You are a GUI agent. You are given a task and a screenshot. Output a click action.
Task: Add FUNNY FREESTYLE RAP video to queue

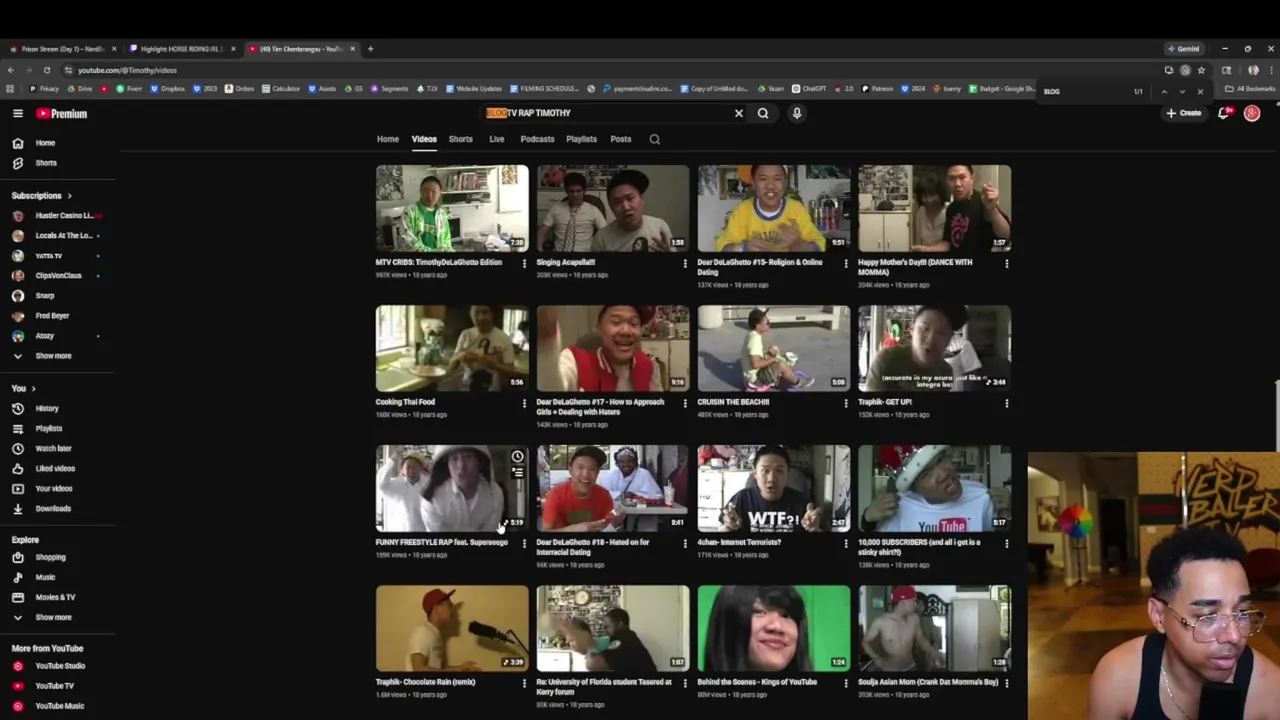click(517, 473)
